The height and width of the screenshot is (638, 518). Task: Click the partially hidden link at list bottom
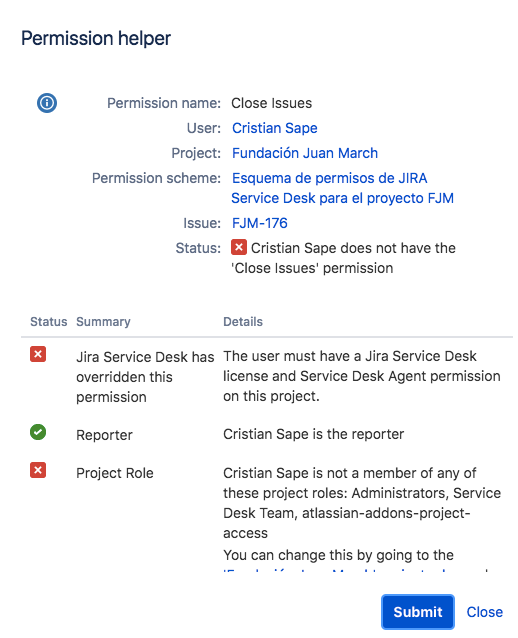coord(355,571)
